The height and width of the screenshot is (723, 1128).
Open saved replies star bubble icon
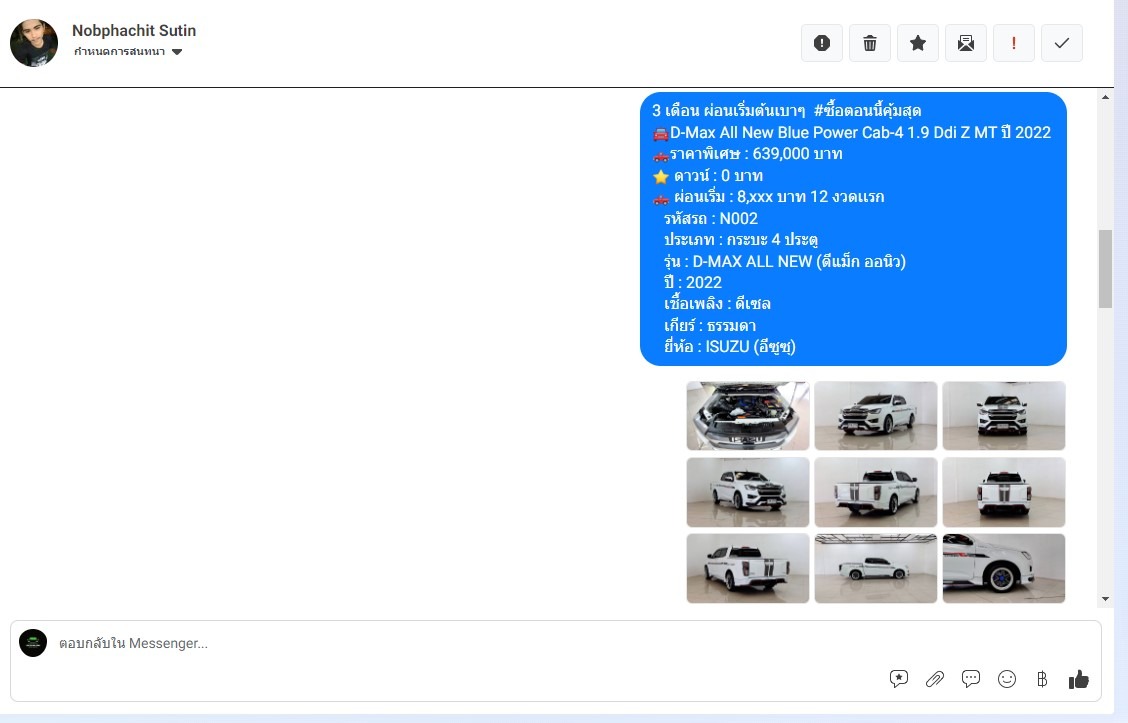[899, 678]
